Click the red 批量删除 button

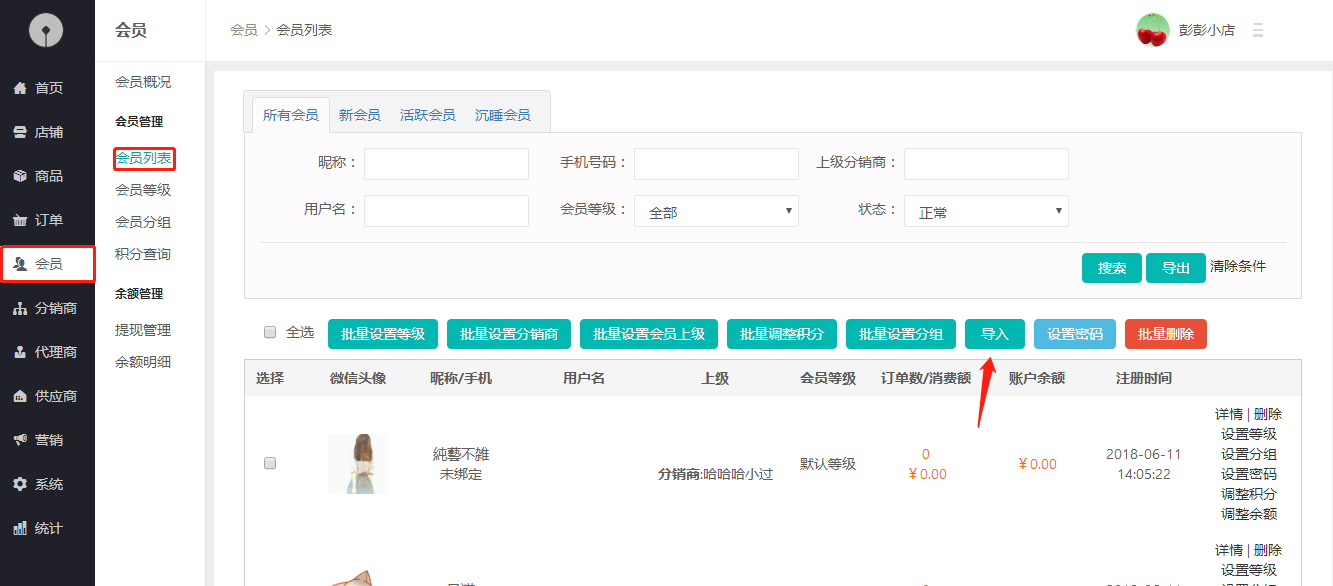click(1165, 334)
